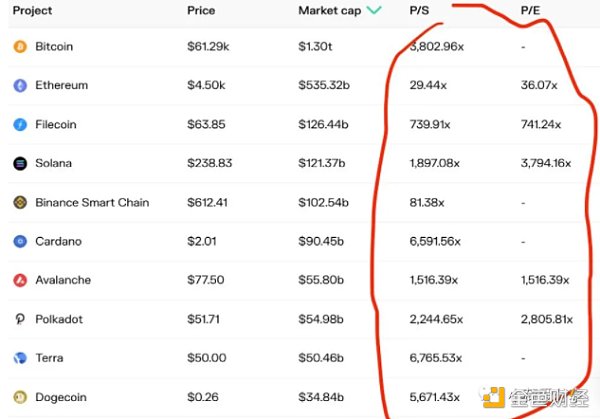Screen dimensions: 600x419
Task: Click the Ethereum logo icon
Action: tap(19, 86)
